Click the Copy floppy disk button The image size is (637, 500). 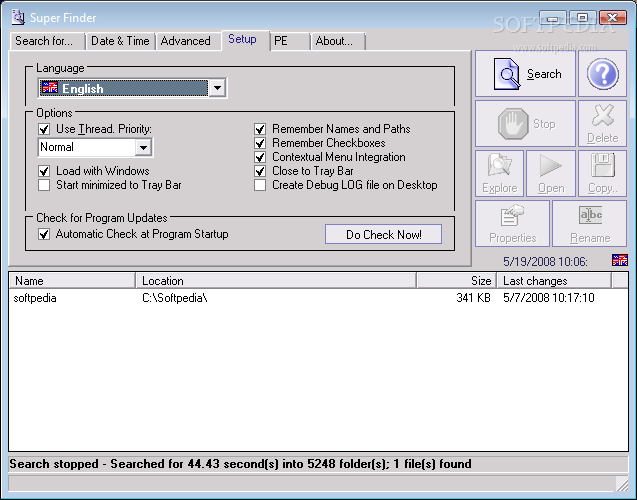602,173
